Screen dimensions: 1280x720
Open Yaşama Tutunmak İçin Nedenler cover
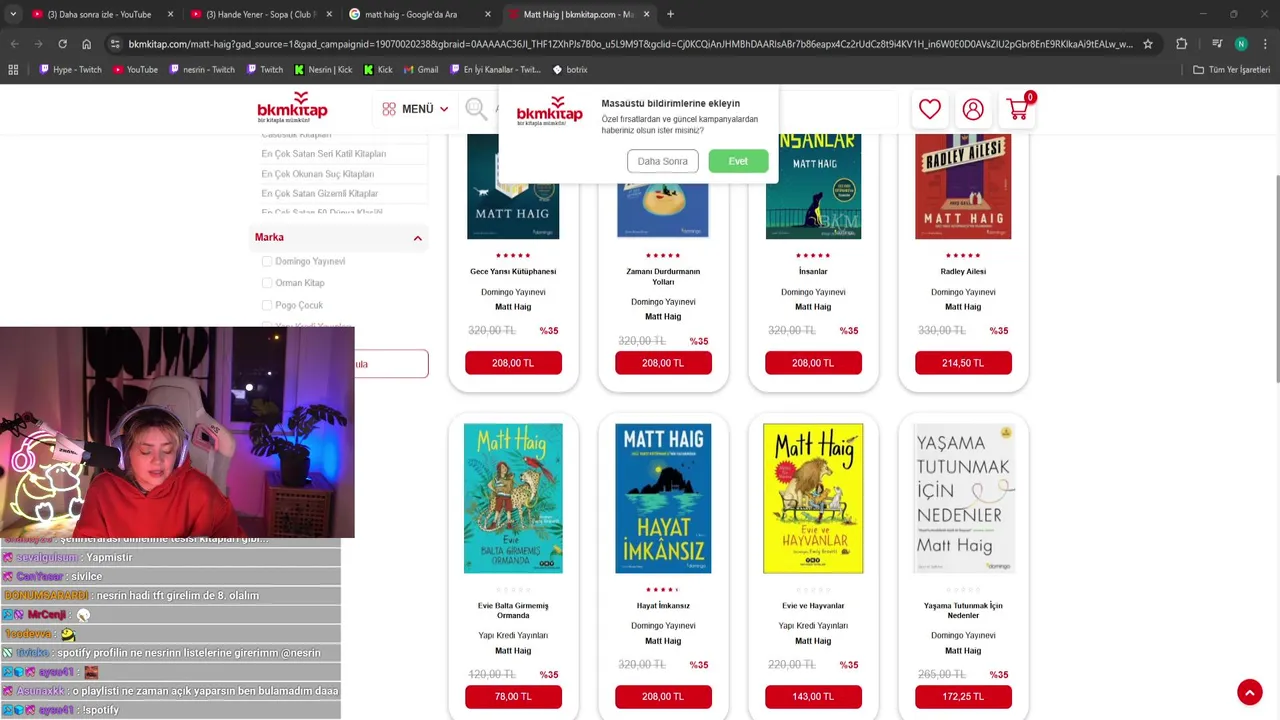tap(963, 498)
